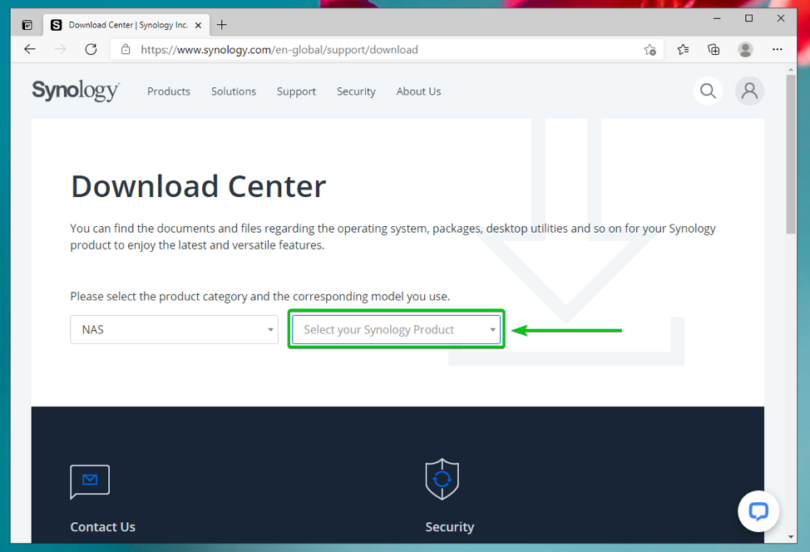810x552 pixels.
Task: Open the About Us menu
Action: click(x=418, y=91)
